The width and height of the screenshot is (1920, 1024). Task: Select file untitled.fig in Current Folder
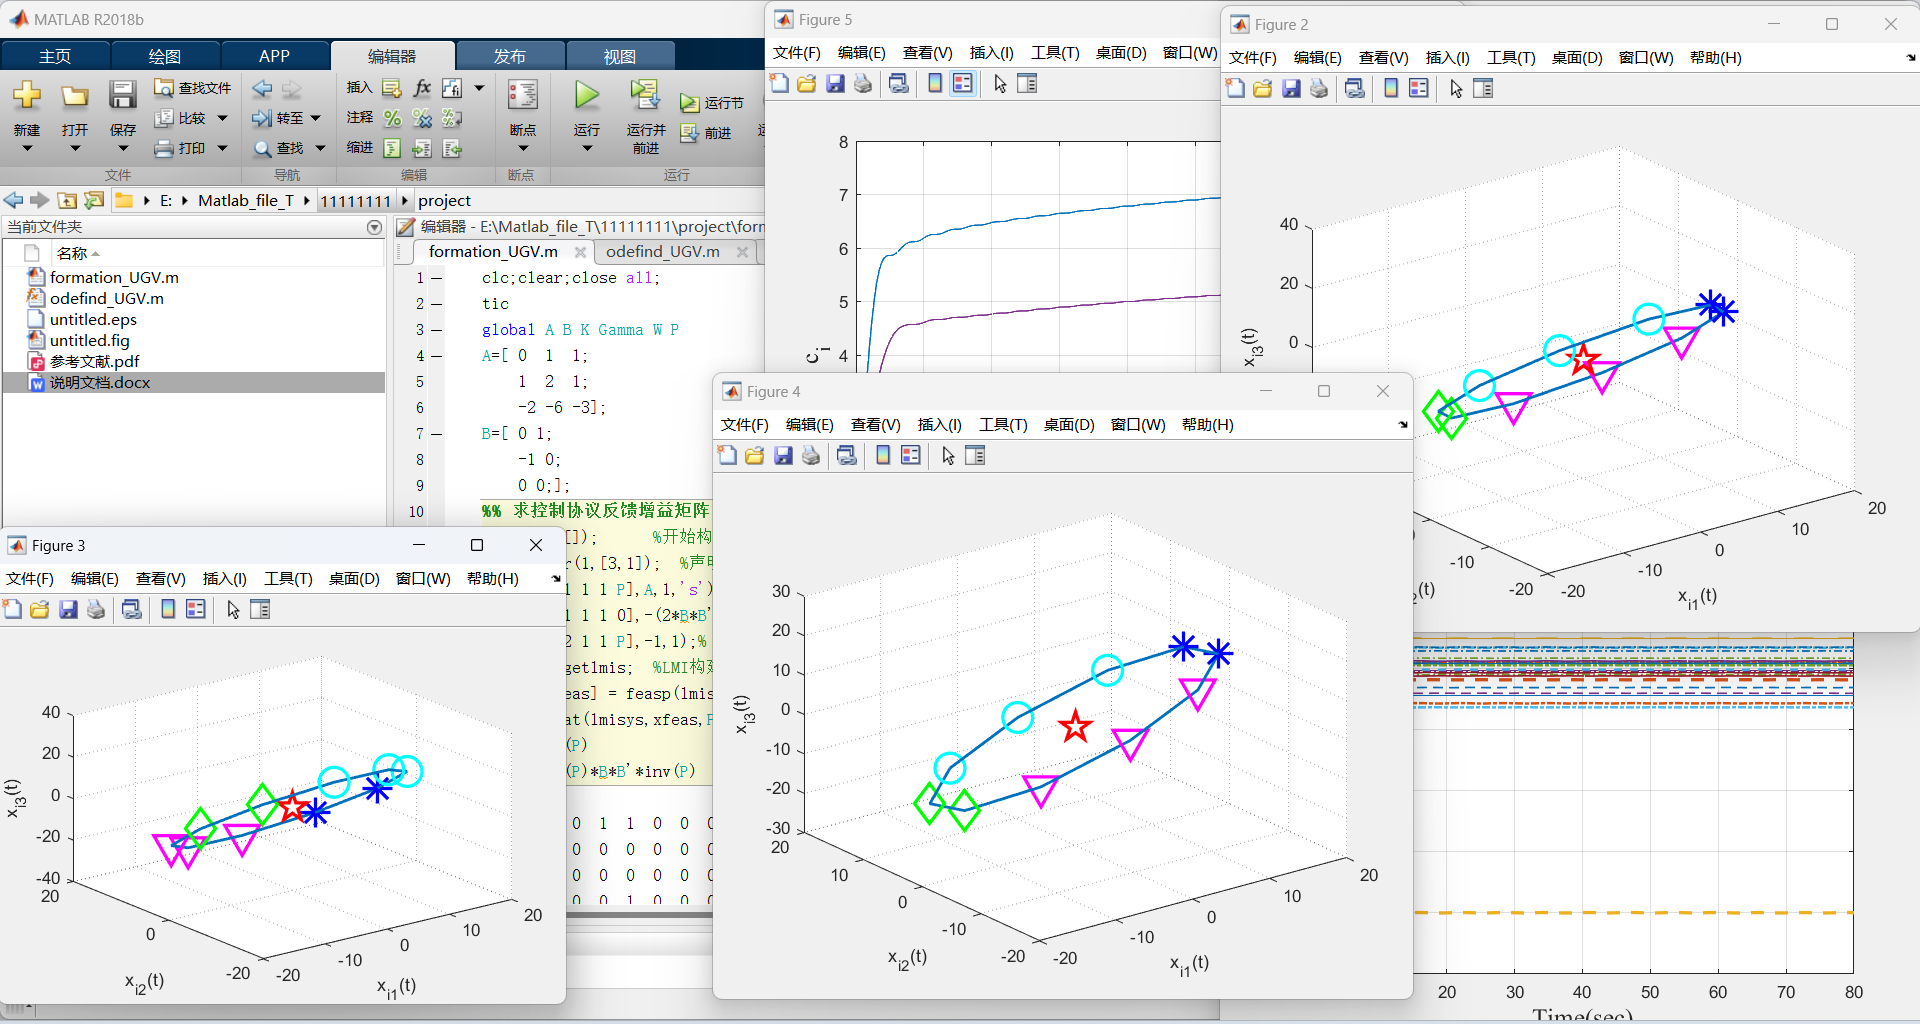tap(89, 341)
